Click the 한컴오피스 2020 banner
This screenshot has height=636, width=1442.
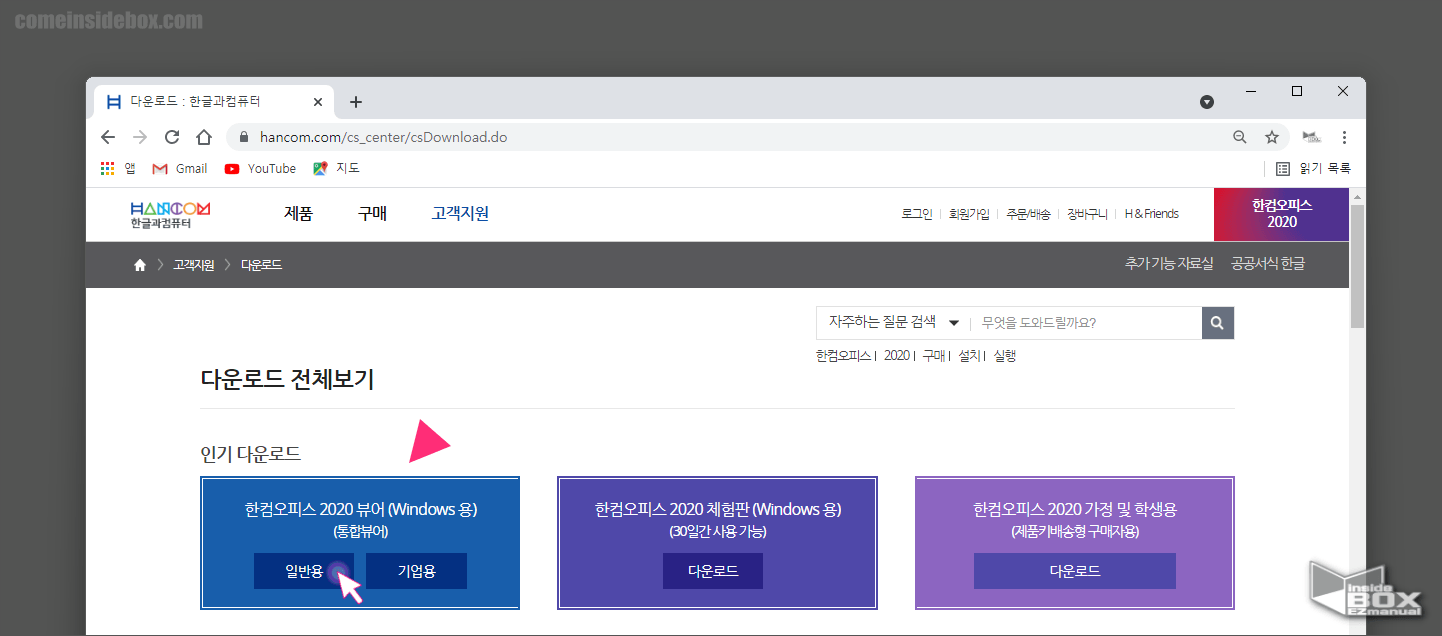point(1281,214)
